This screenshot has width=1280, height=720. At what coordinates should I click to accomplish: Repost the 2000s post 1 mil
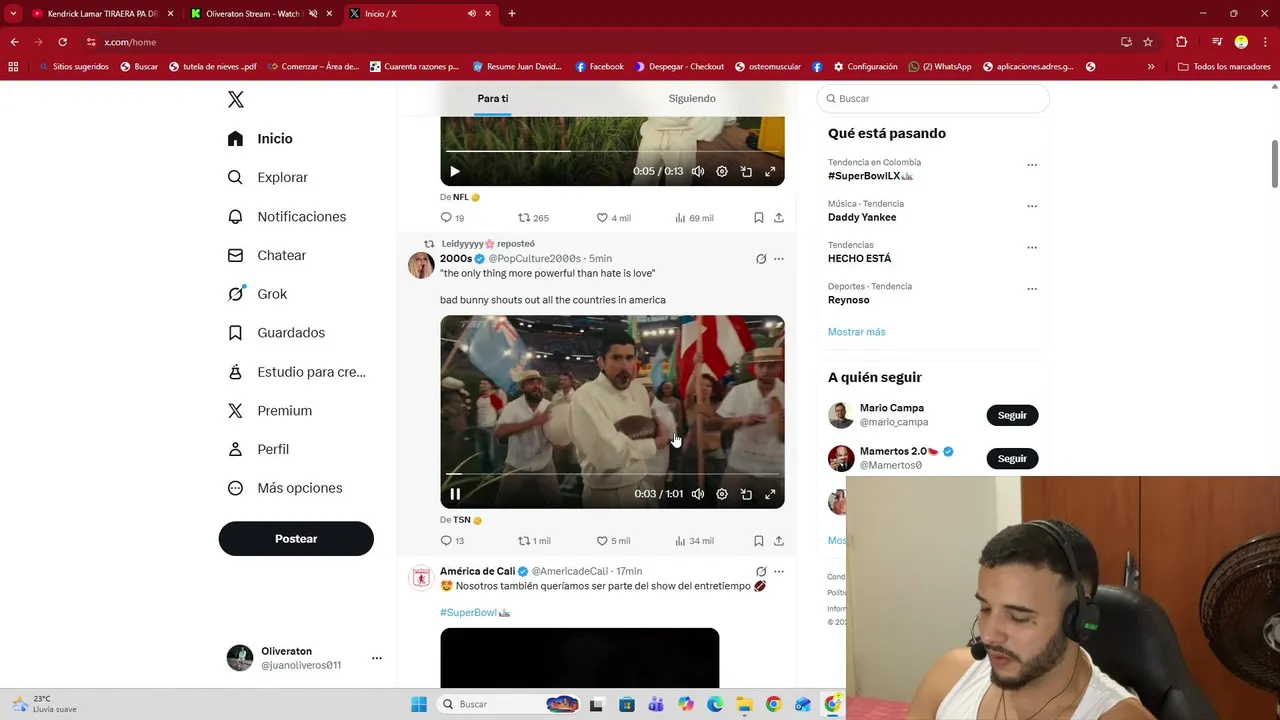pyautogui.click(x=534, y=541)
